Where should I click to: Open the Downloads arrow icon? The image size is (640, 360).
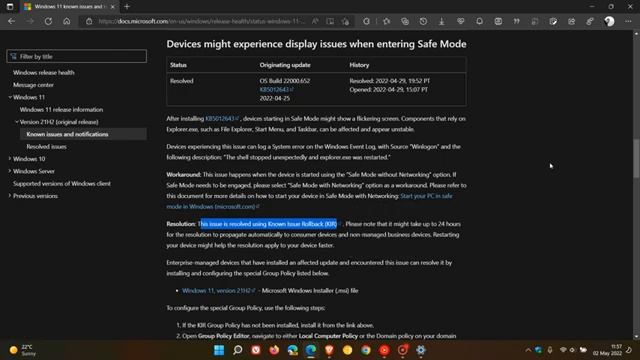(x=442, y=21)
